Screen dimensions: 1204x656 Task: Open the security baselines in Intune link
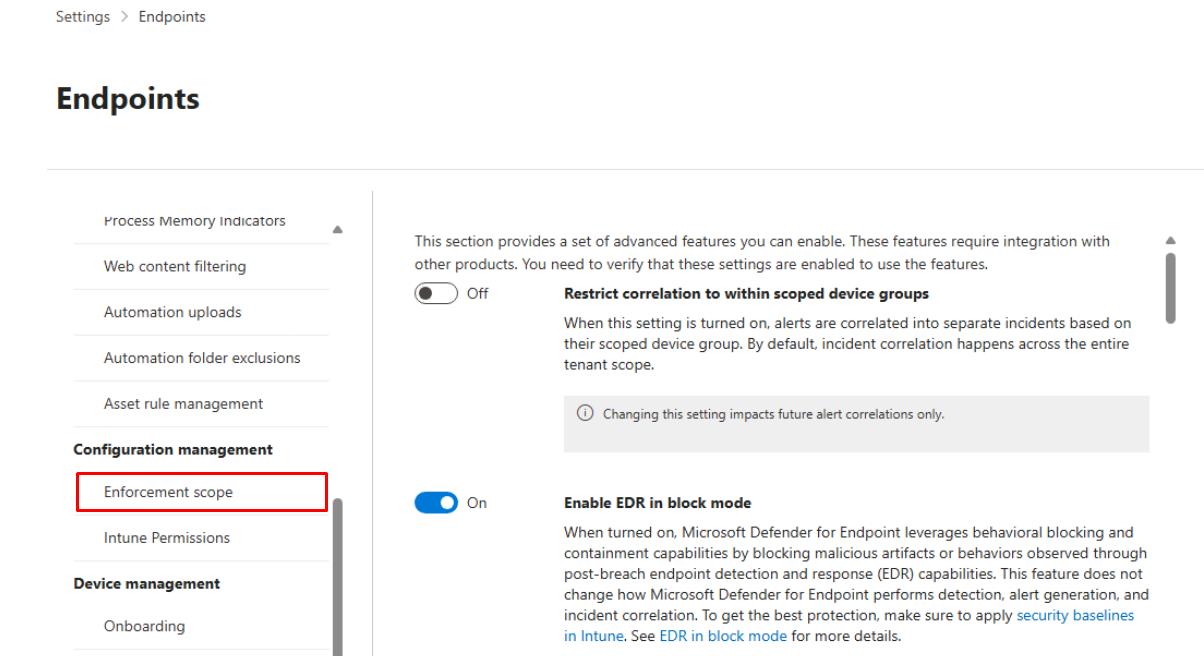(x=1075, y=616)
